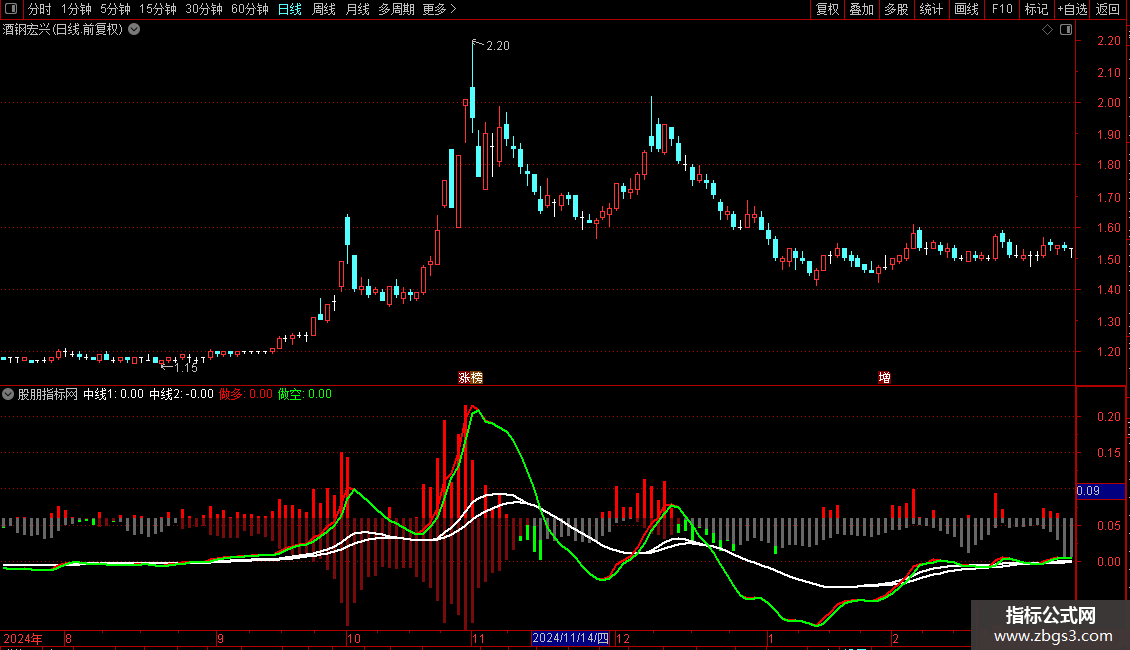Activate the 画线 drawing tools
Image resolution: width=1130 pixels, height=650 pixels.
[x=966, y=9]
